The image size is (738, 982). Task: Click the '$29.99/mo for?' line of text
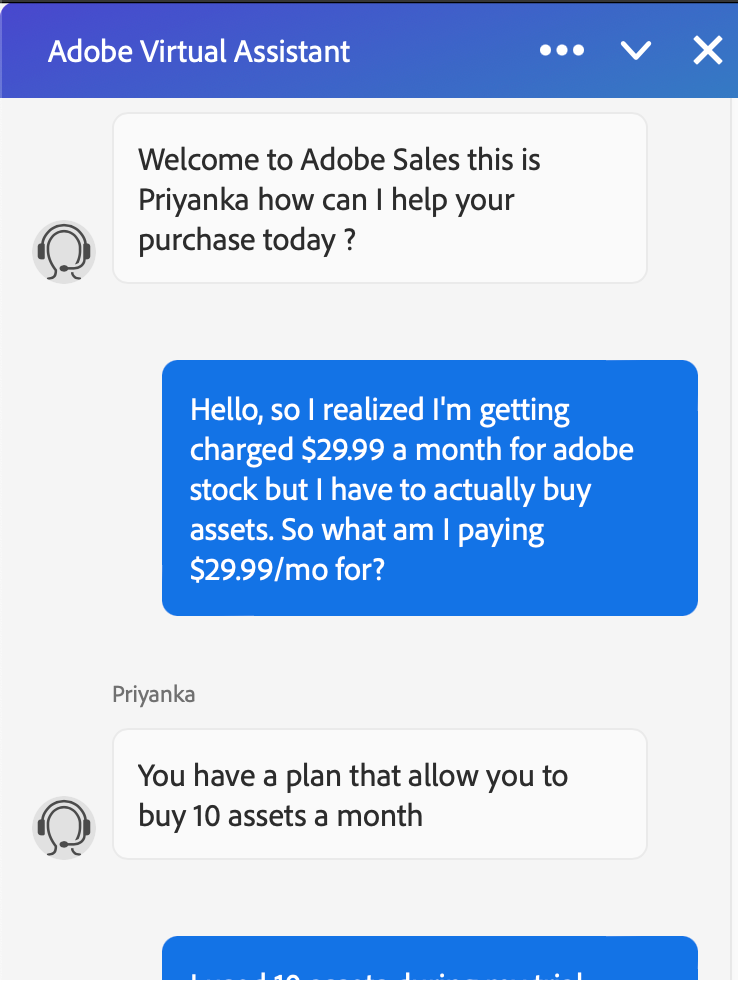287,570
